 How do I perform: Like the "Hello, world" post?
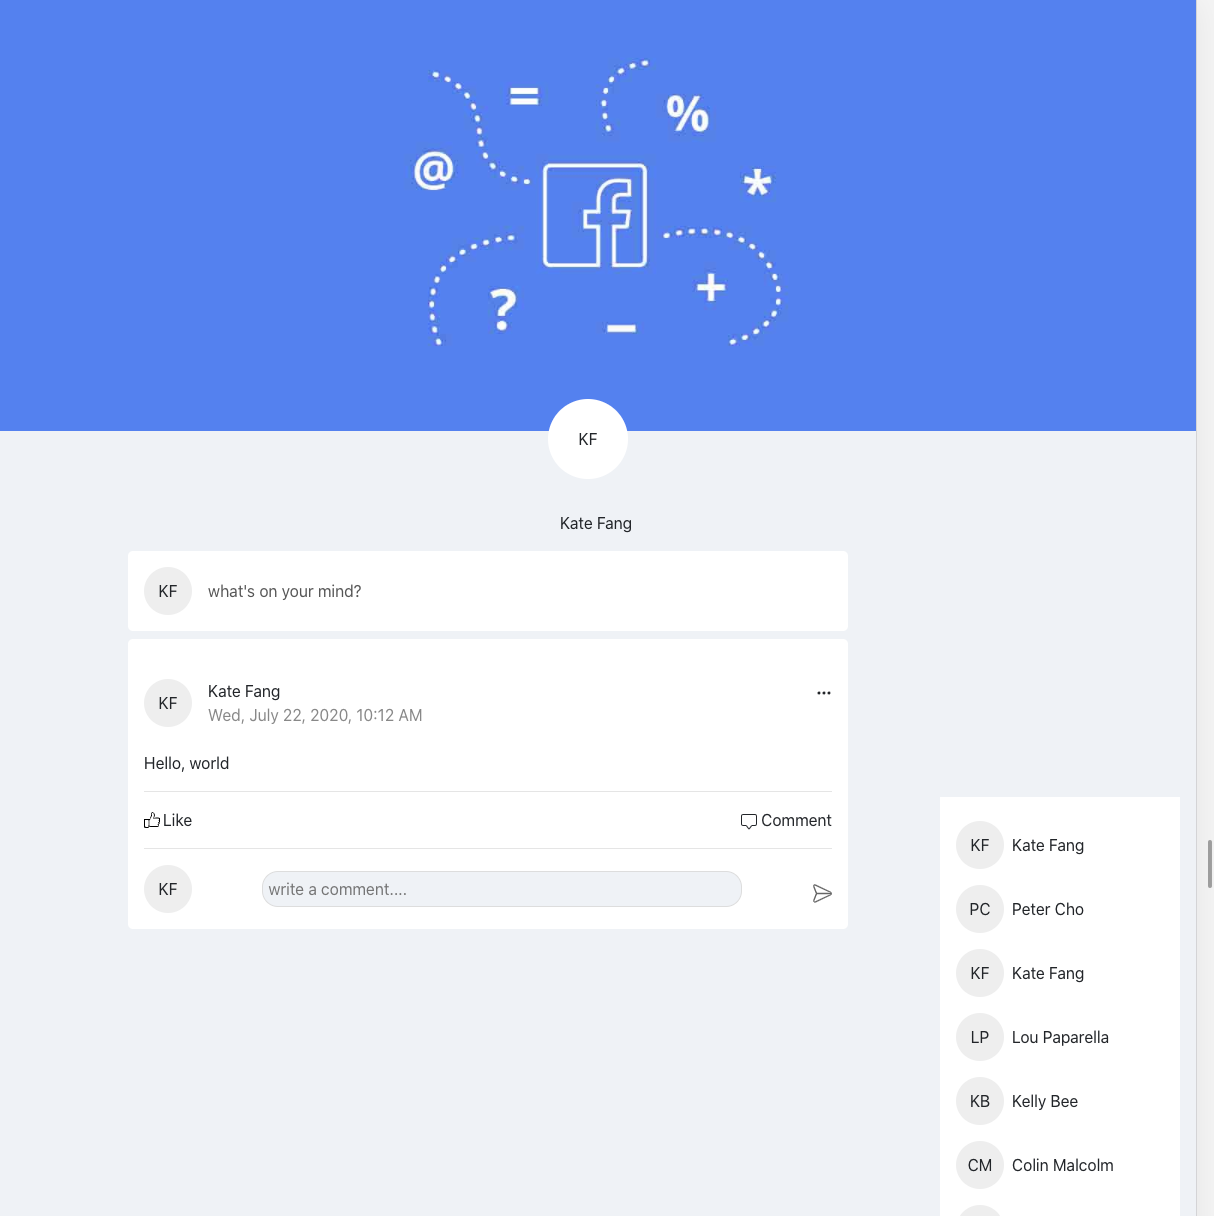(168, 820)
